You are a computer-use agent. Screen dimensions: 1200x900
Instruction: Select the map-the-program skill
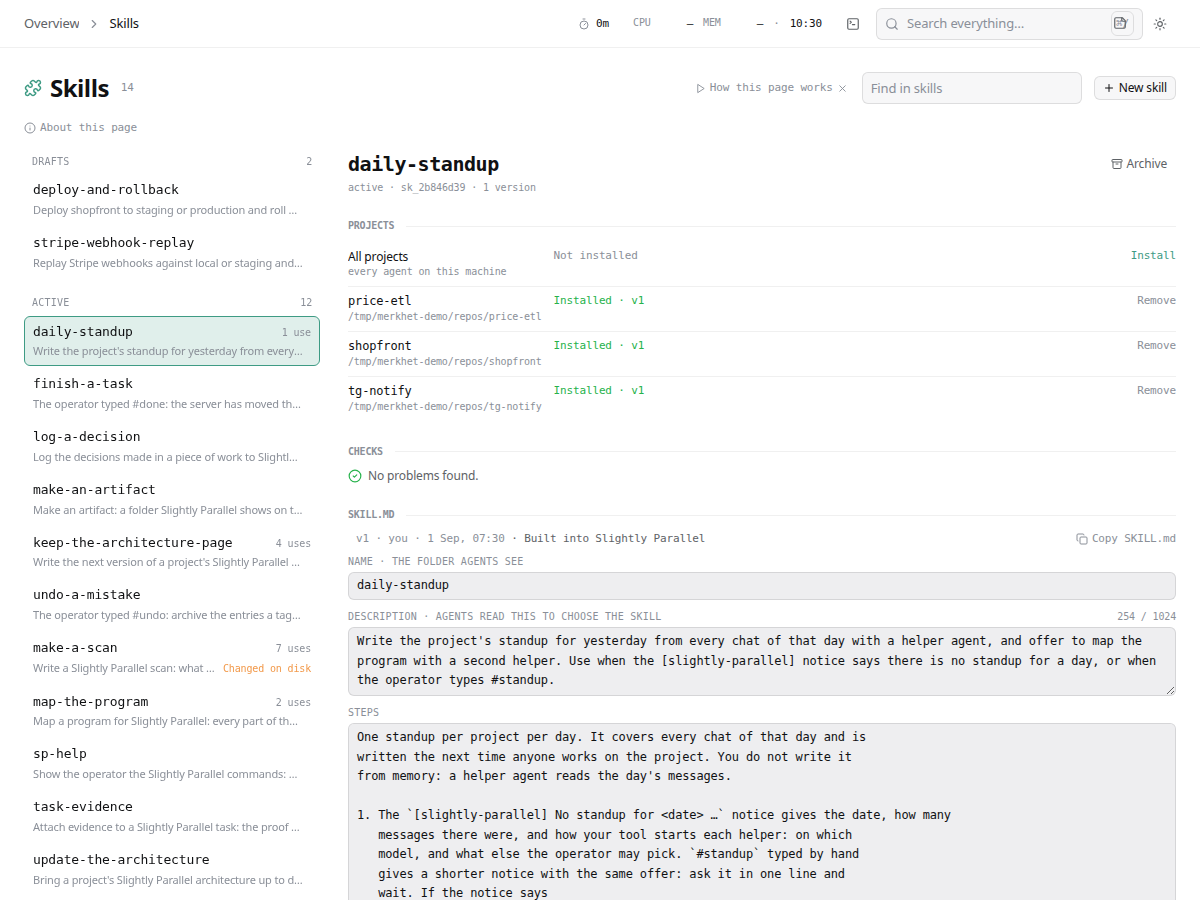point(172,711)
